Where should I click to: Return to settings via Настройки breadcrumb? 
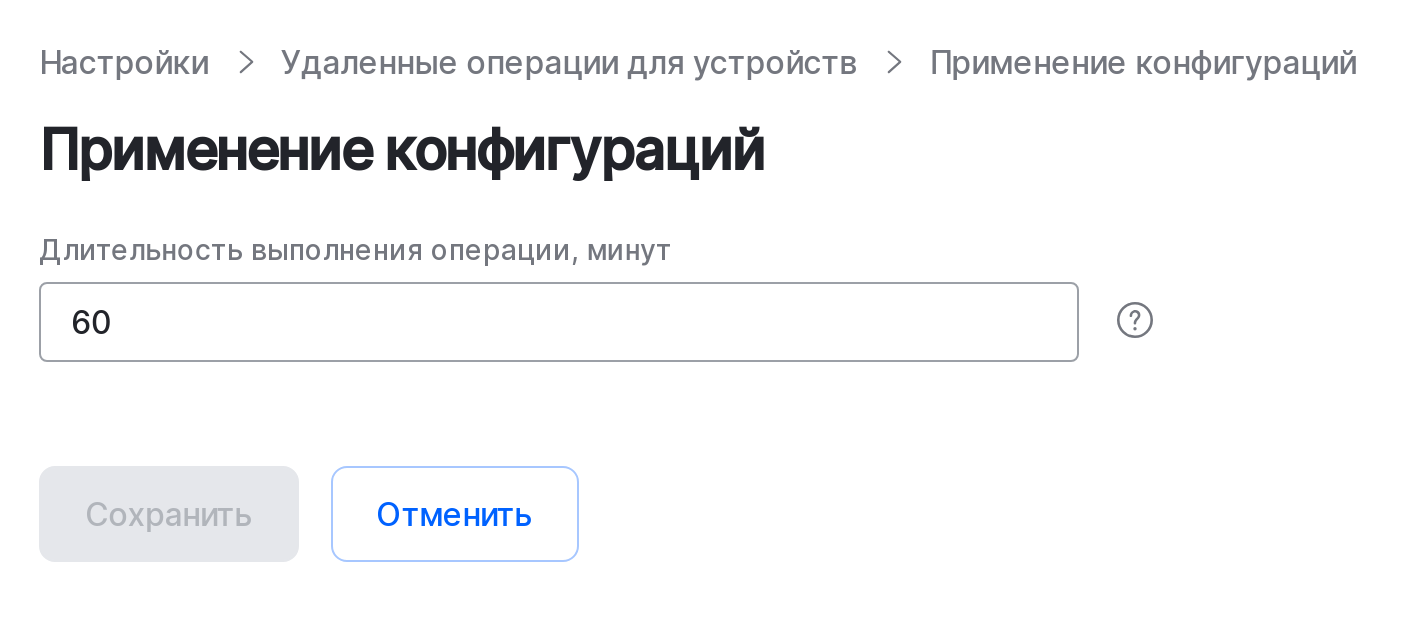point(125,63)
